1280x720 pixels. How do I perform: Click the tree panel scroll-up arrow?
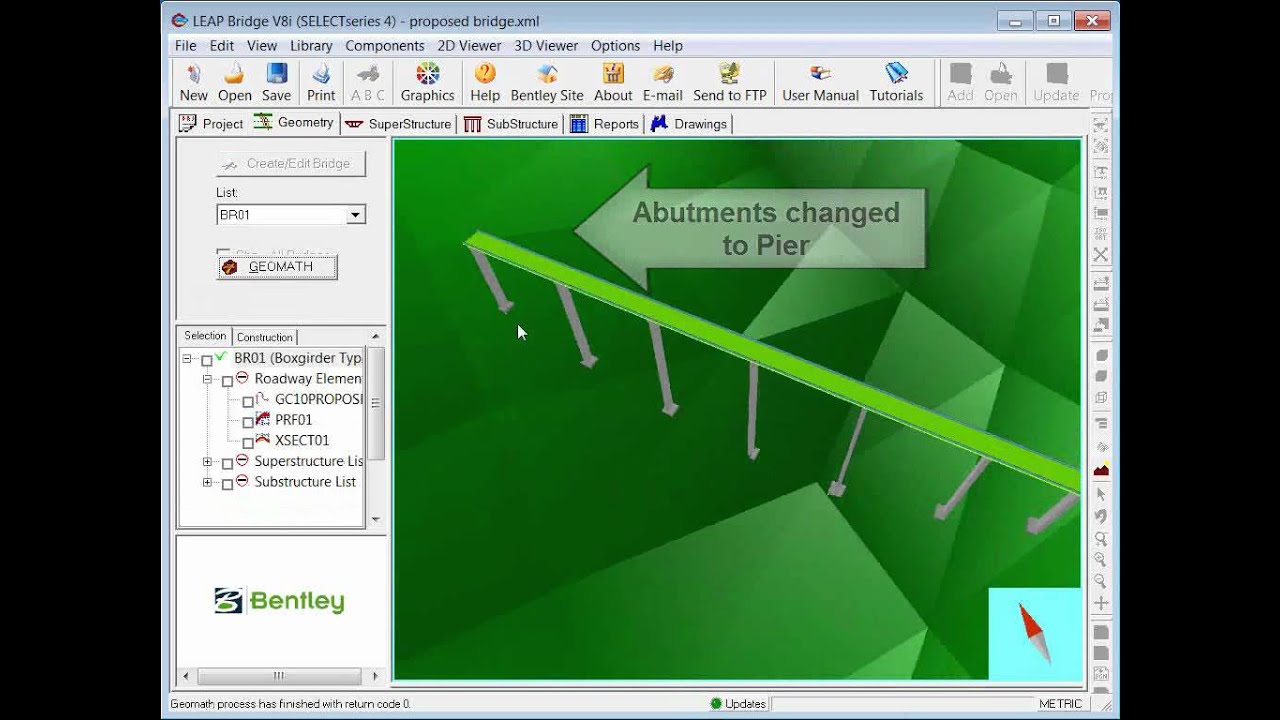tap(376, 336)
